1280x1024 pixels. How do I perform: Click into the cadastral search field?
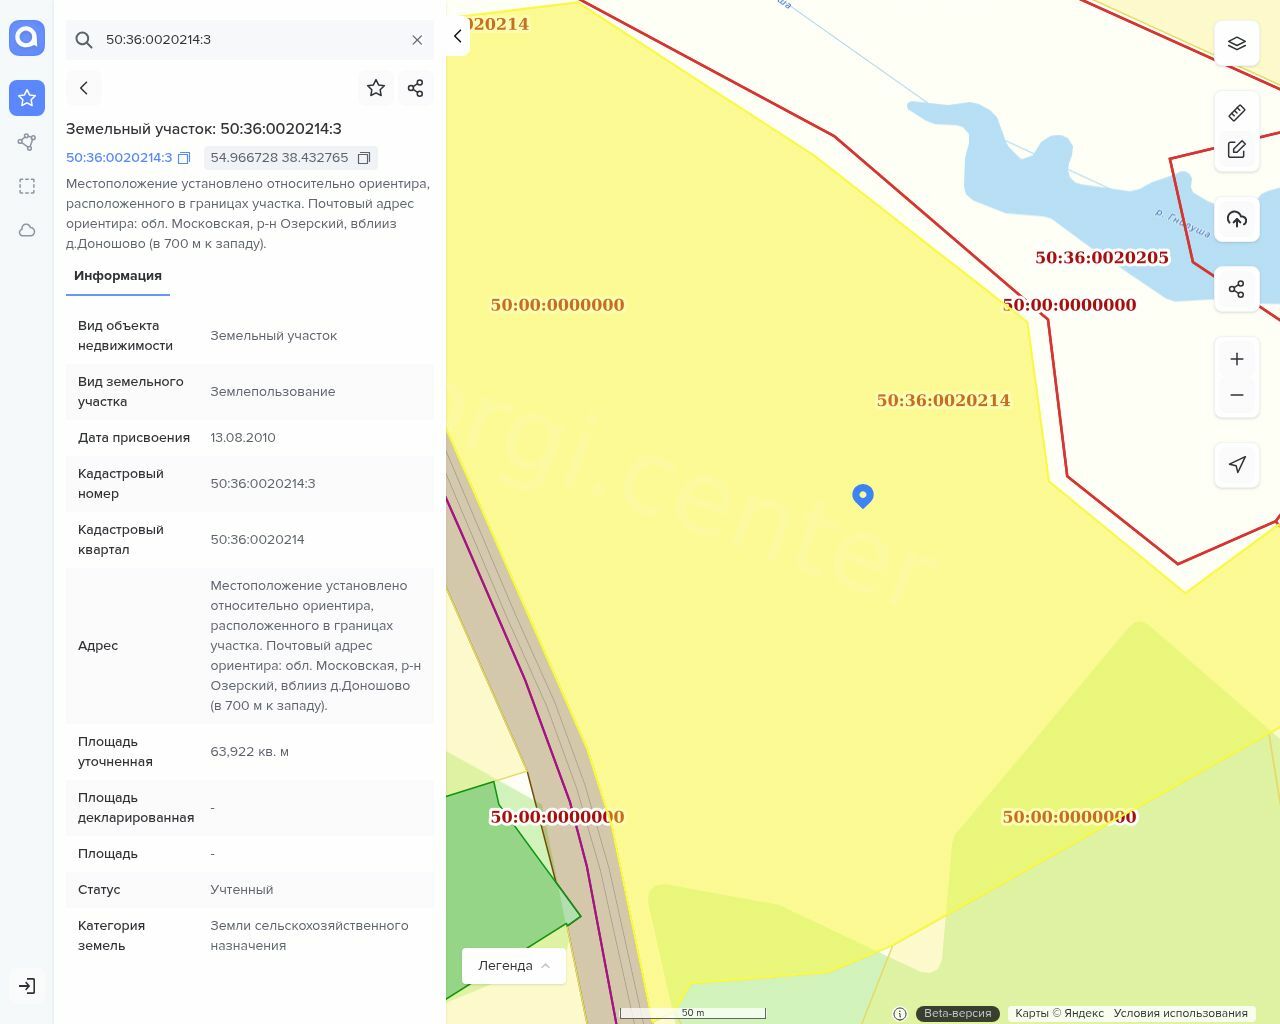250,40
